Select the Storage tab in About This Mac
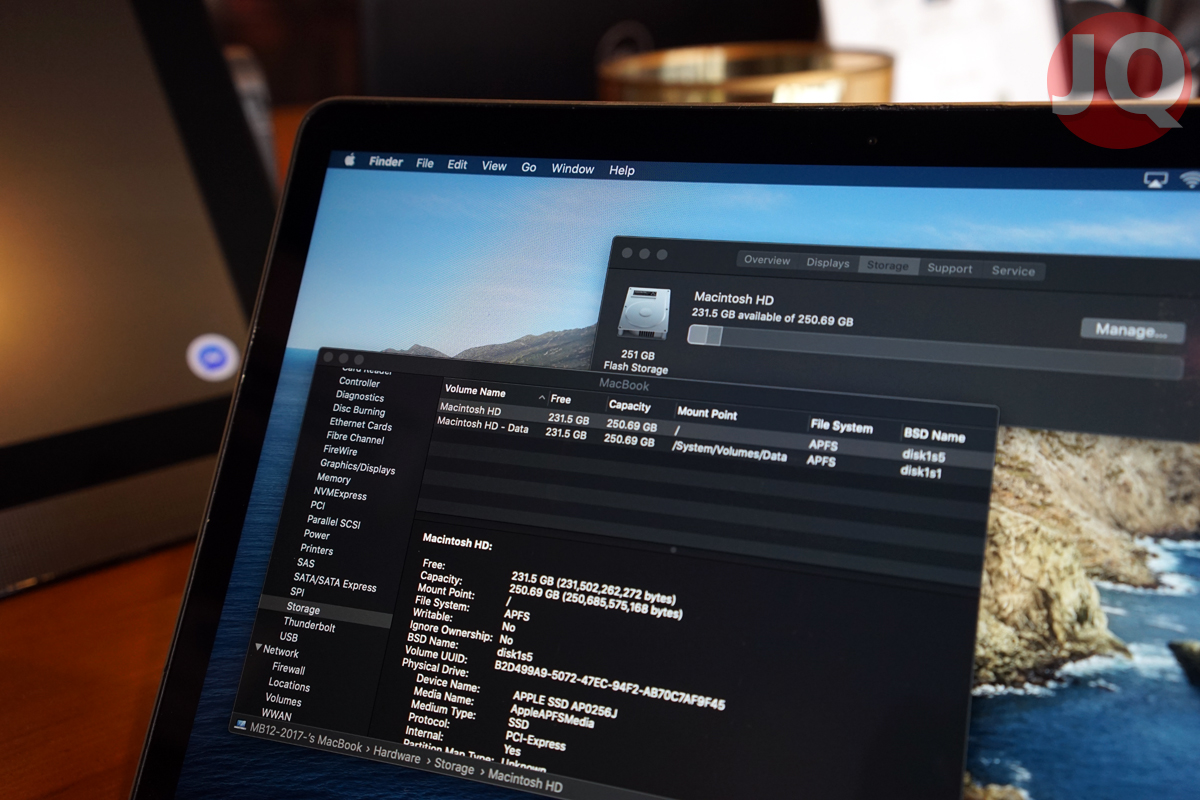Image resolution: width=1200 pixels, height=800 pixels. click(887, 266)
